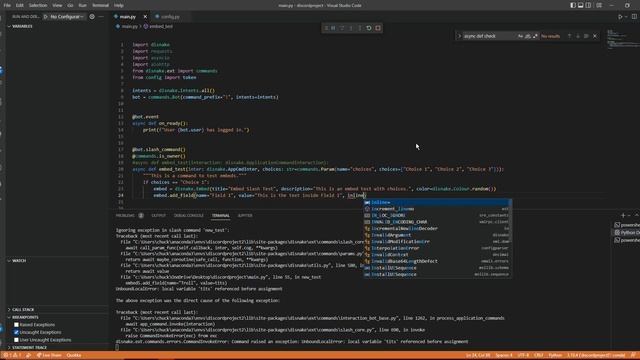Toggle Match Whole Word in find widget
This screenshot has height=360, width=640.
point(528,36)
